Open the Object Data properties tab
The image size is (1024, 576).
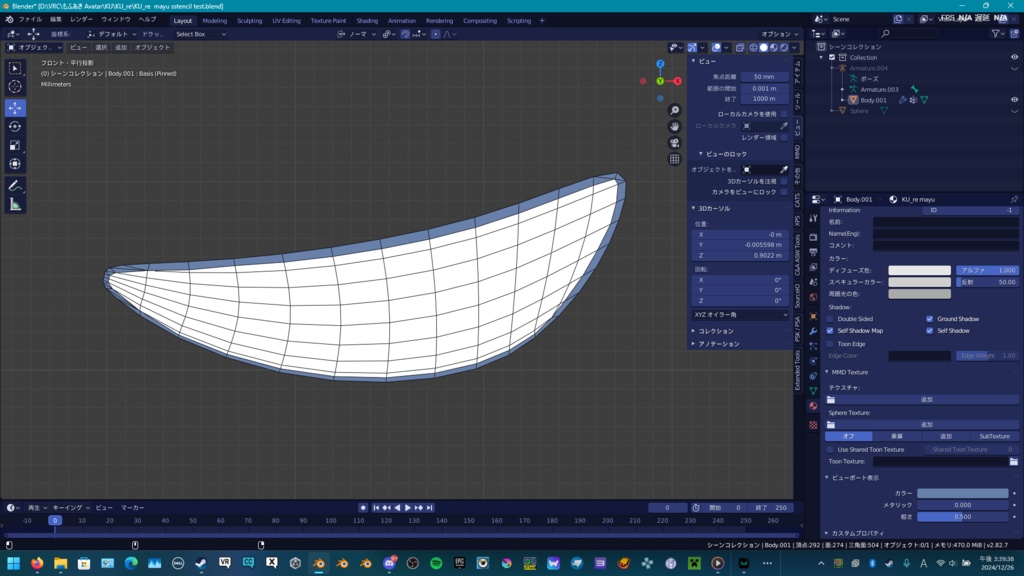click(x=813, y=391)
